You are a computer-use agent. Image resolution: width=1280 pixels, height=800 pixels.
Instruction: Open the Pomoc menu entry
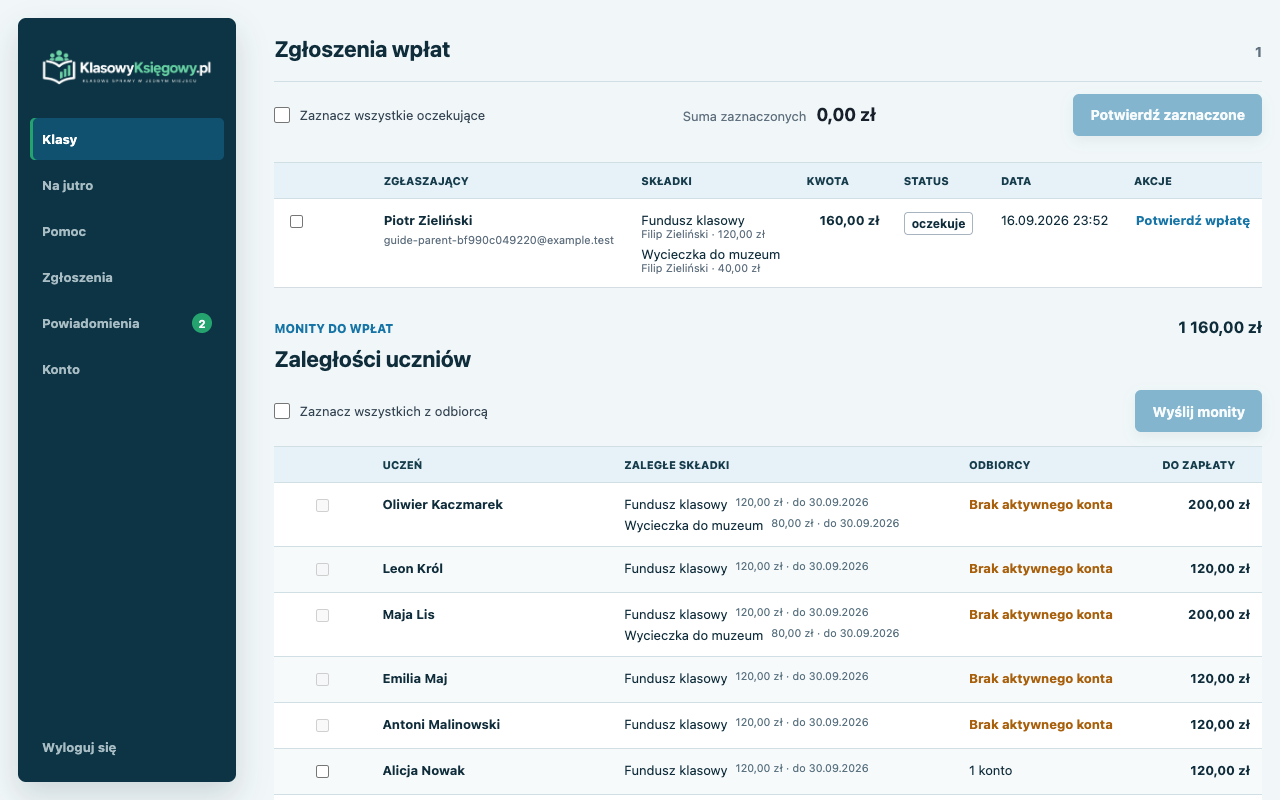(127, 231)
